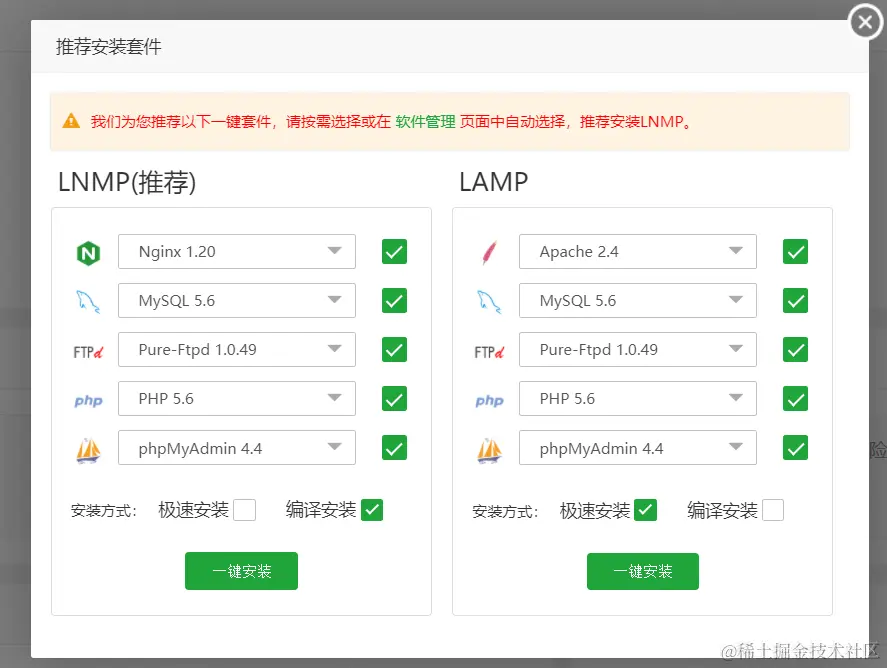
Task: Click the FTPd icon in LAMP panel
Action: tap(489, 352)
